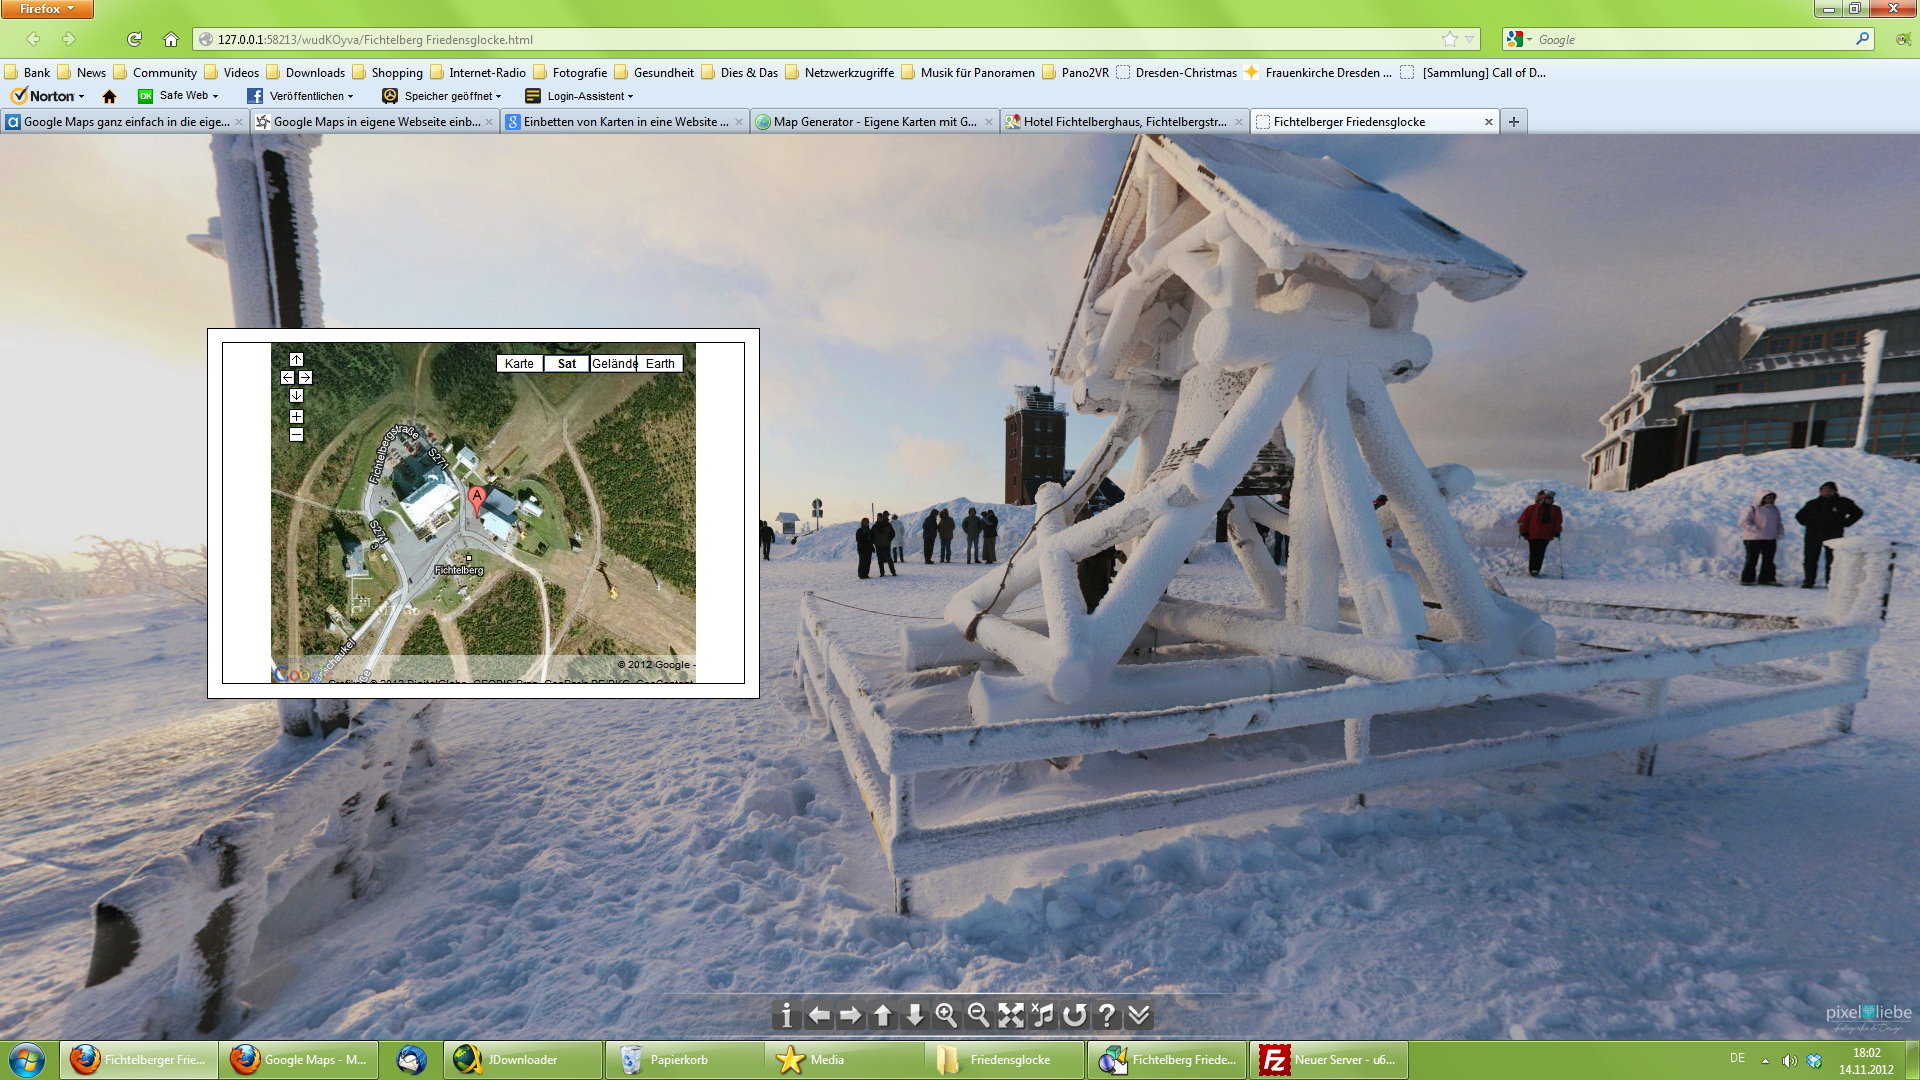Viewport: 1920px width, 1080px height.
Task: Enter fullscreen via crossed arrows icon
Action: [1011, 1015]
